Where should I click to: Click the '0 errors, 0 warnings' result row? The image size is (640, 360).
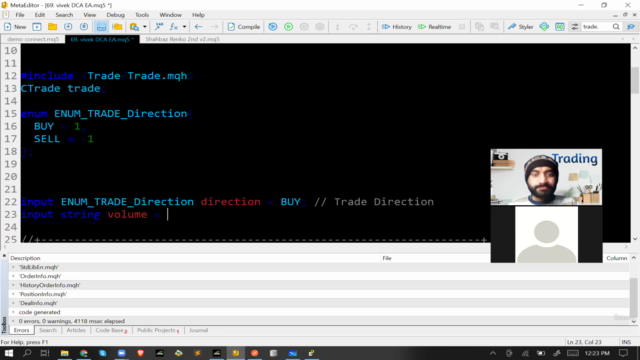(x=319, y=321)
